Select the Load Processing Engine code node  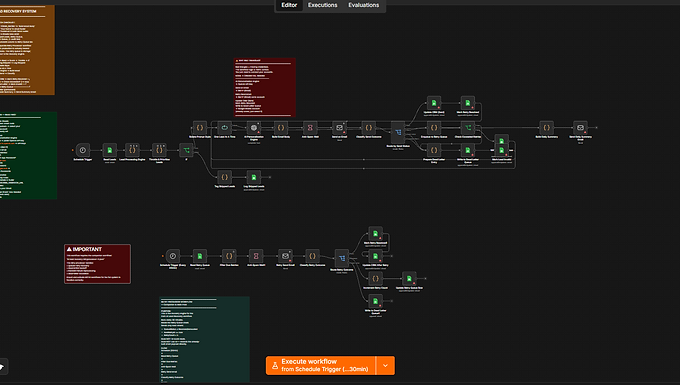[x=132, y=150]
